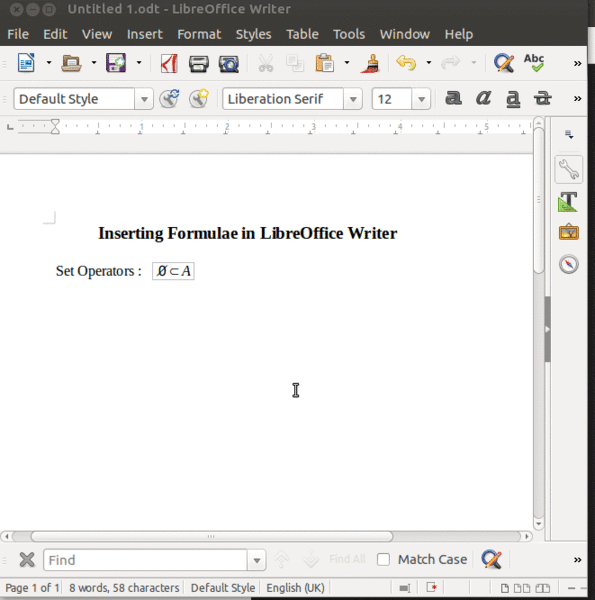Toggle Bold formatting
This screenshot has width=595, height=600.
click(453, 98)
